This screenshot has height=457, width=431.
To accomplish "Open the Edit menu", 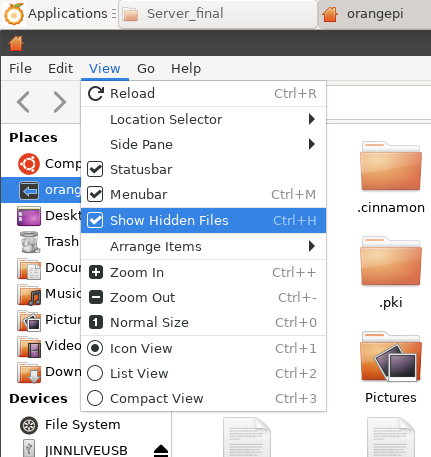I will (x=60, y=69).
